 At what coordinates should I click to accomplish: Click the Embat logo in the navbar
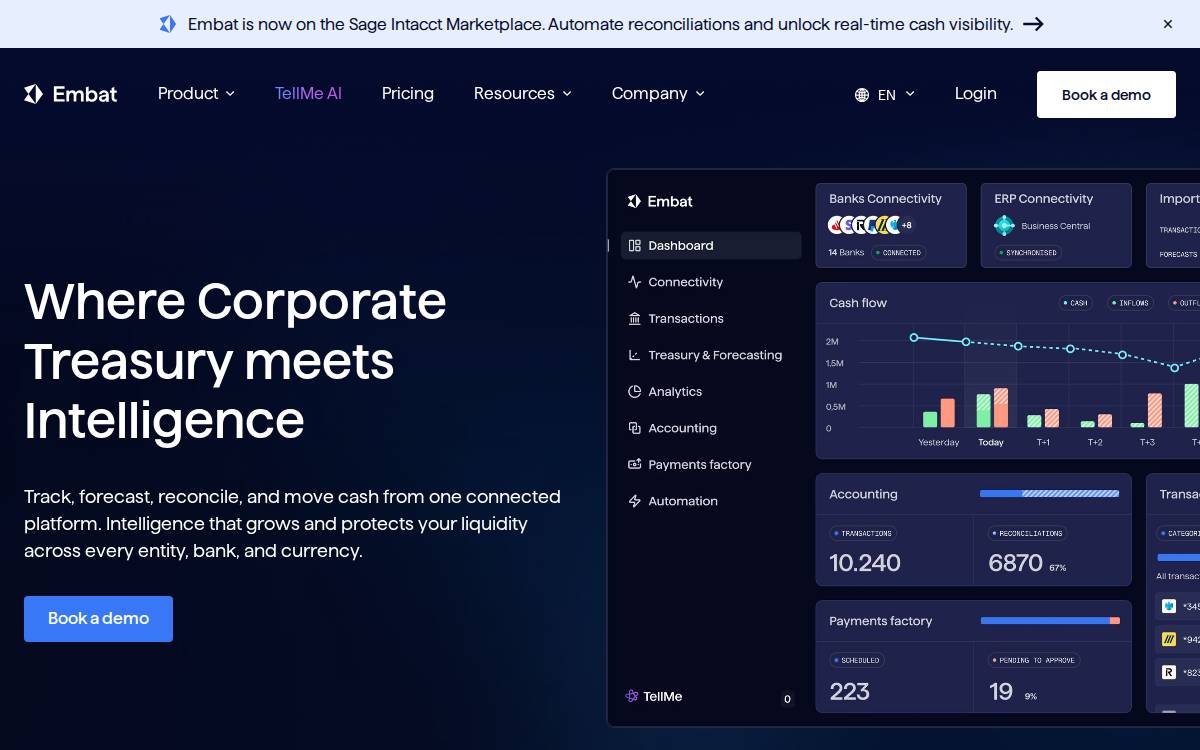click(x=71, y=94)
